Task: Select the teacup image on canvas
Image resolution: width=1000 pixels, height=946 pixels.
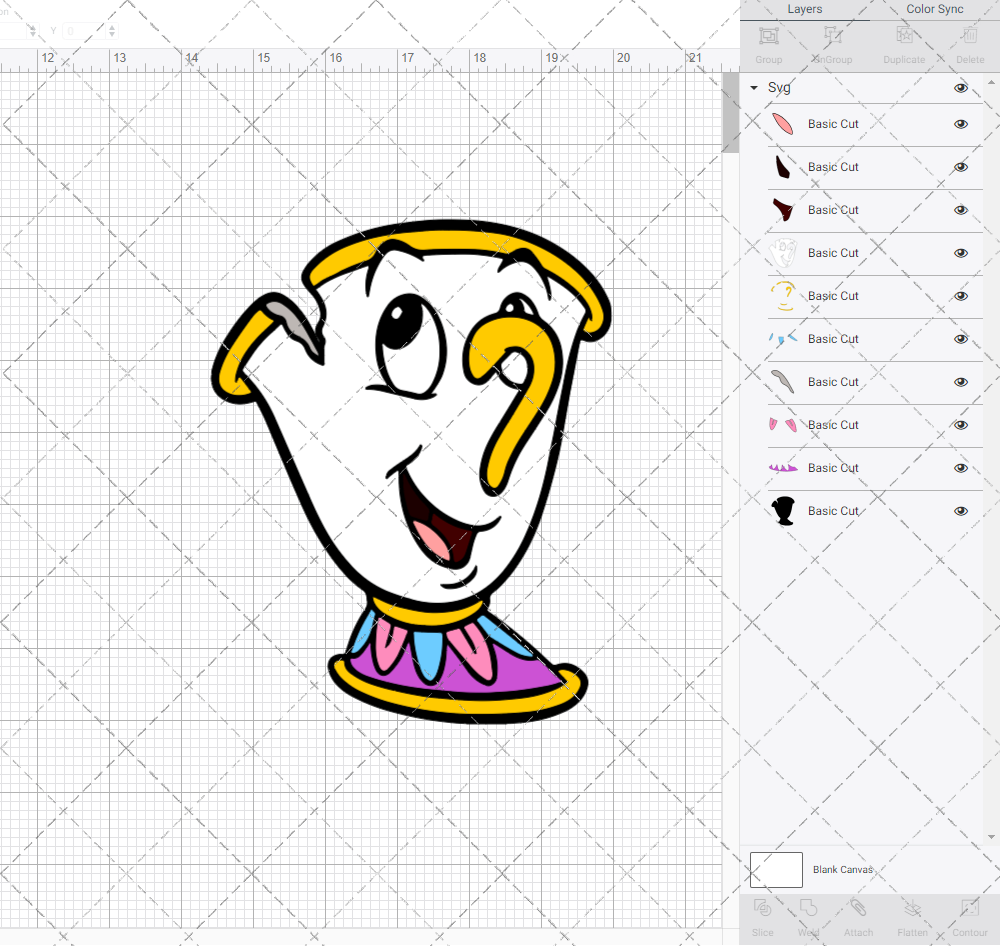Action: (x=411, y=472)
